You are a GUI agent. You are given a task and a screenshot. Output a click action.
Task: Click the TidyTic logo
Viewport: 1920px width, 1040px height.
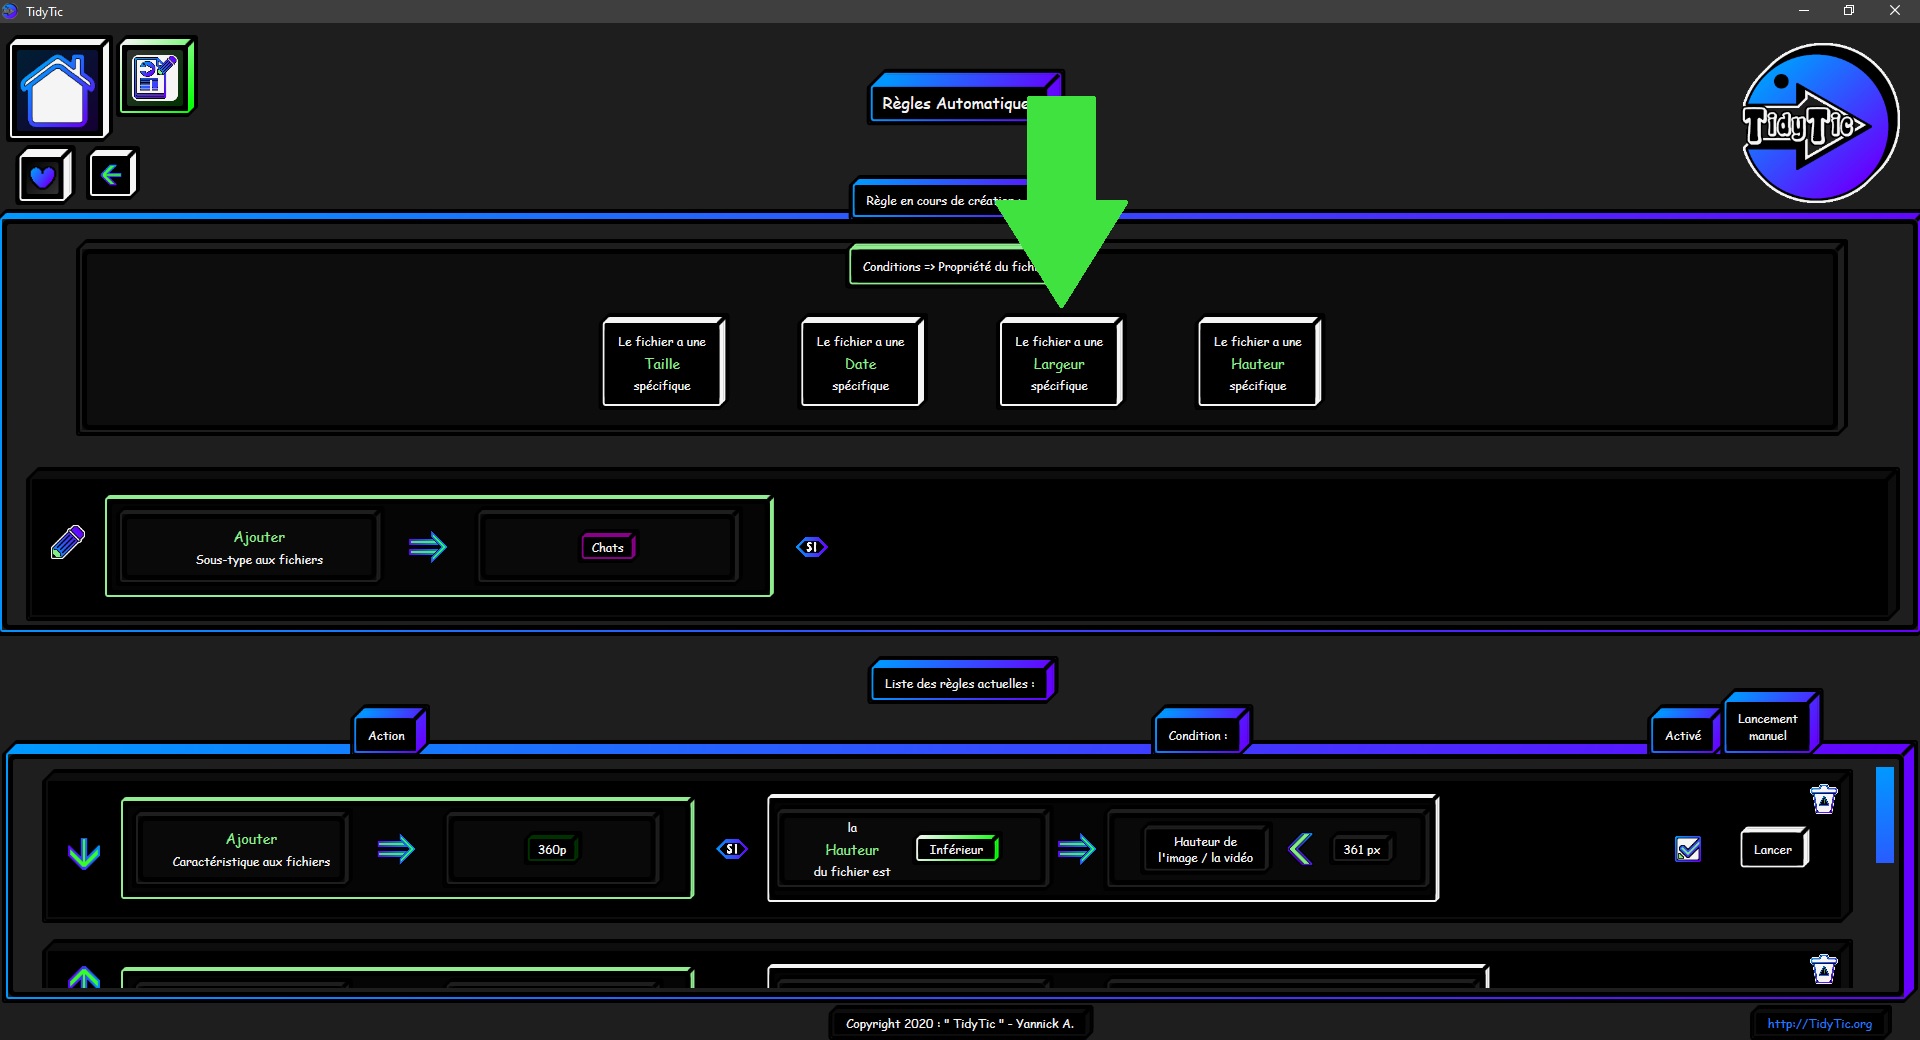pos(1819,124)
